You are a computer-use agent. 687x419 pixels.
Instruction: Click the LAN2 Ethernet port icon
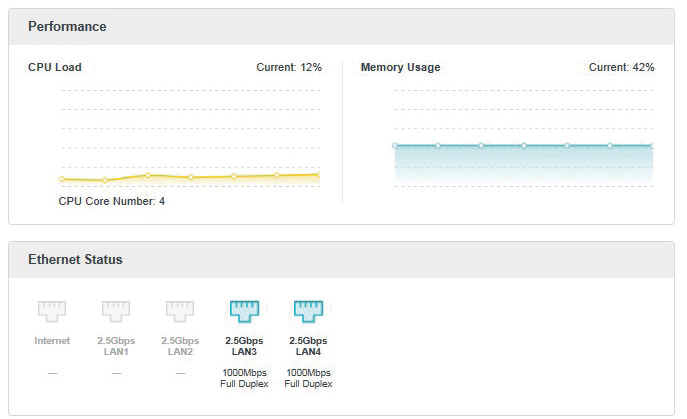coord(180,311)
